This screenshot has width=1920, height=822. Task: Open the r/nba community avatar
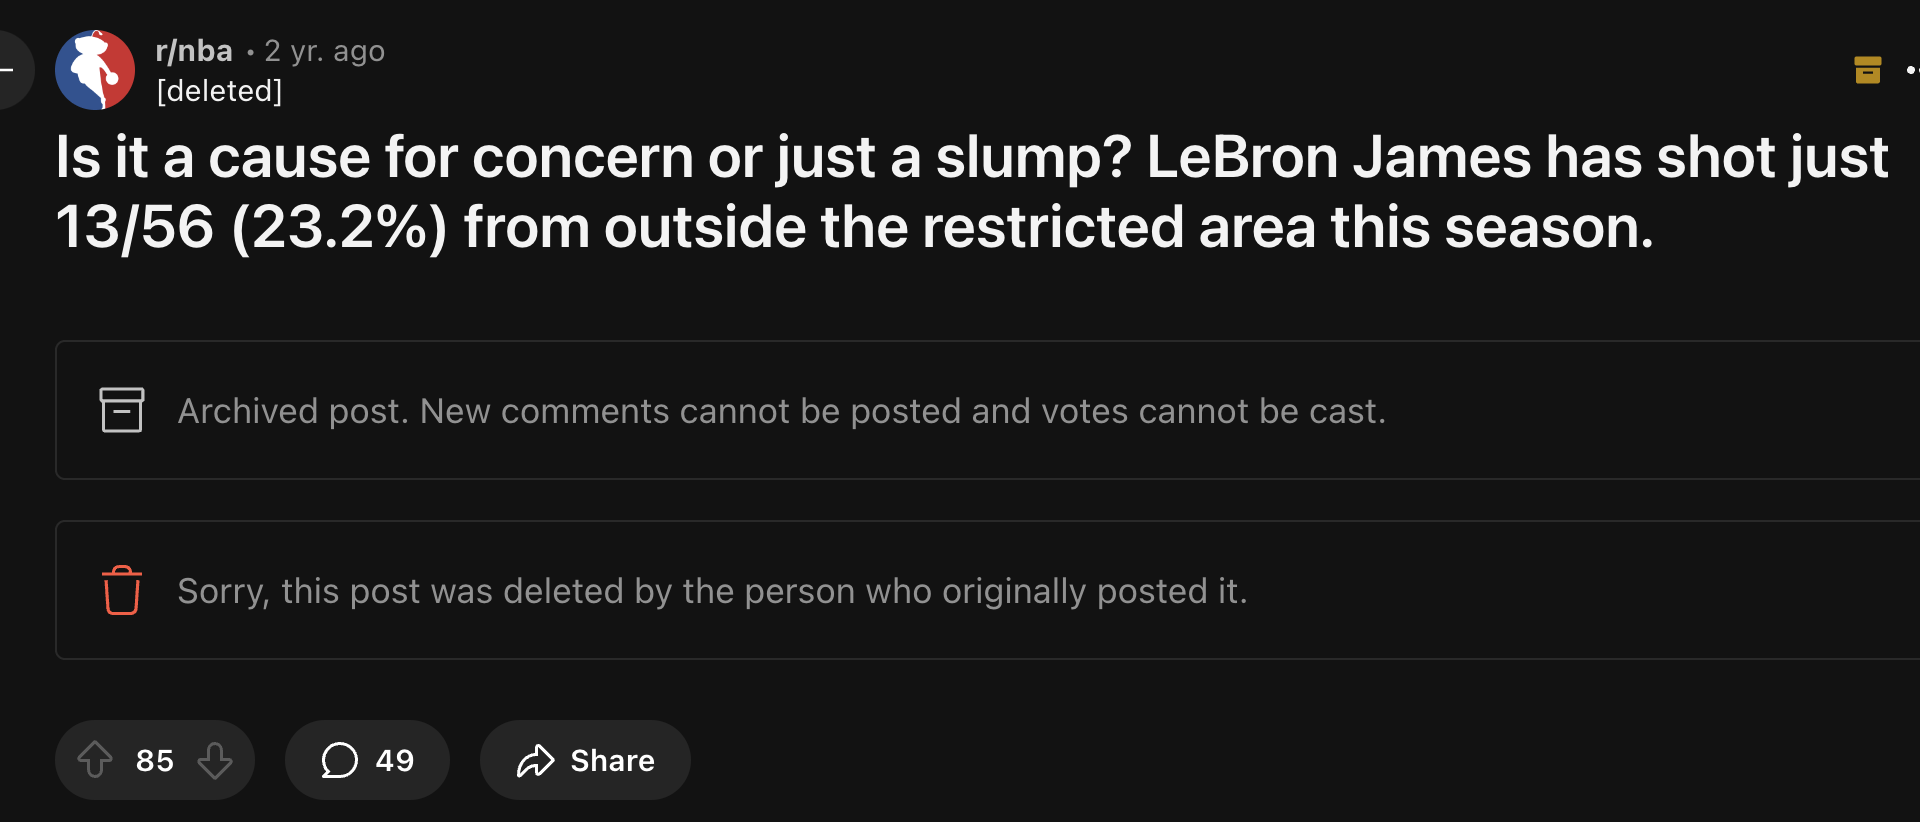tap(95, 70)
